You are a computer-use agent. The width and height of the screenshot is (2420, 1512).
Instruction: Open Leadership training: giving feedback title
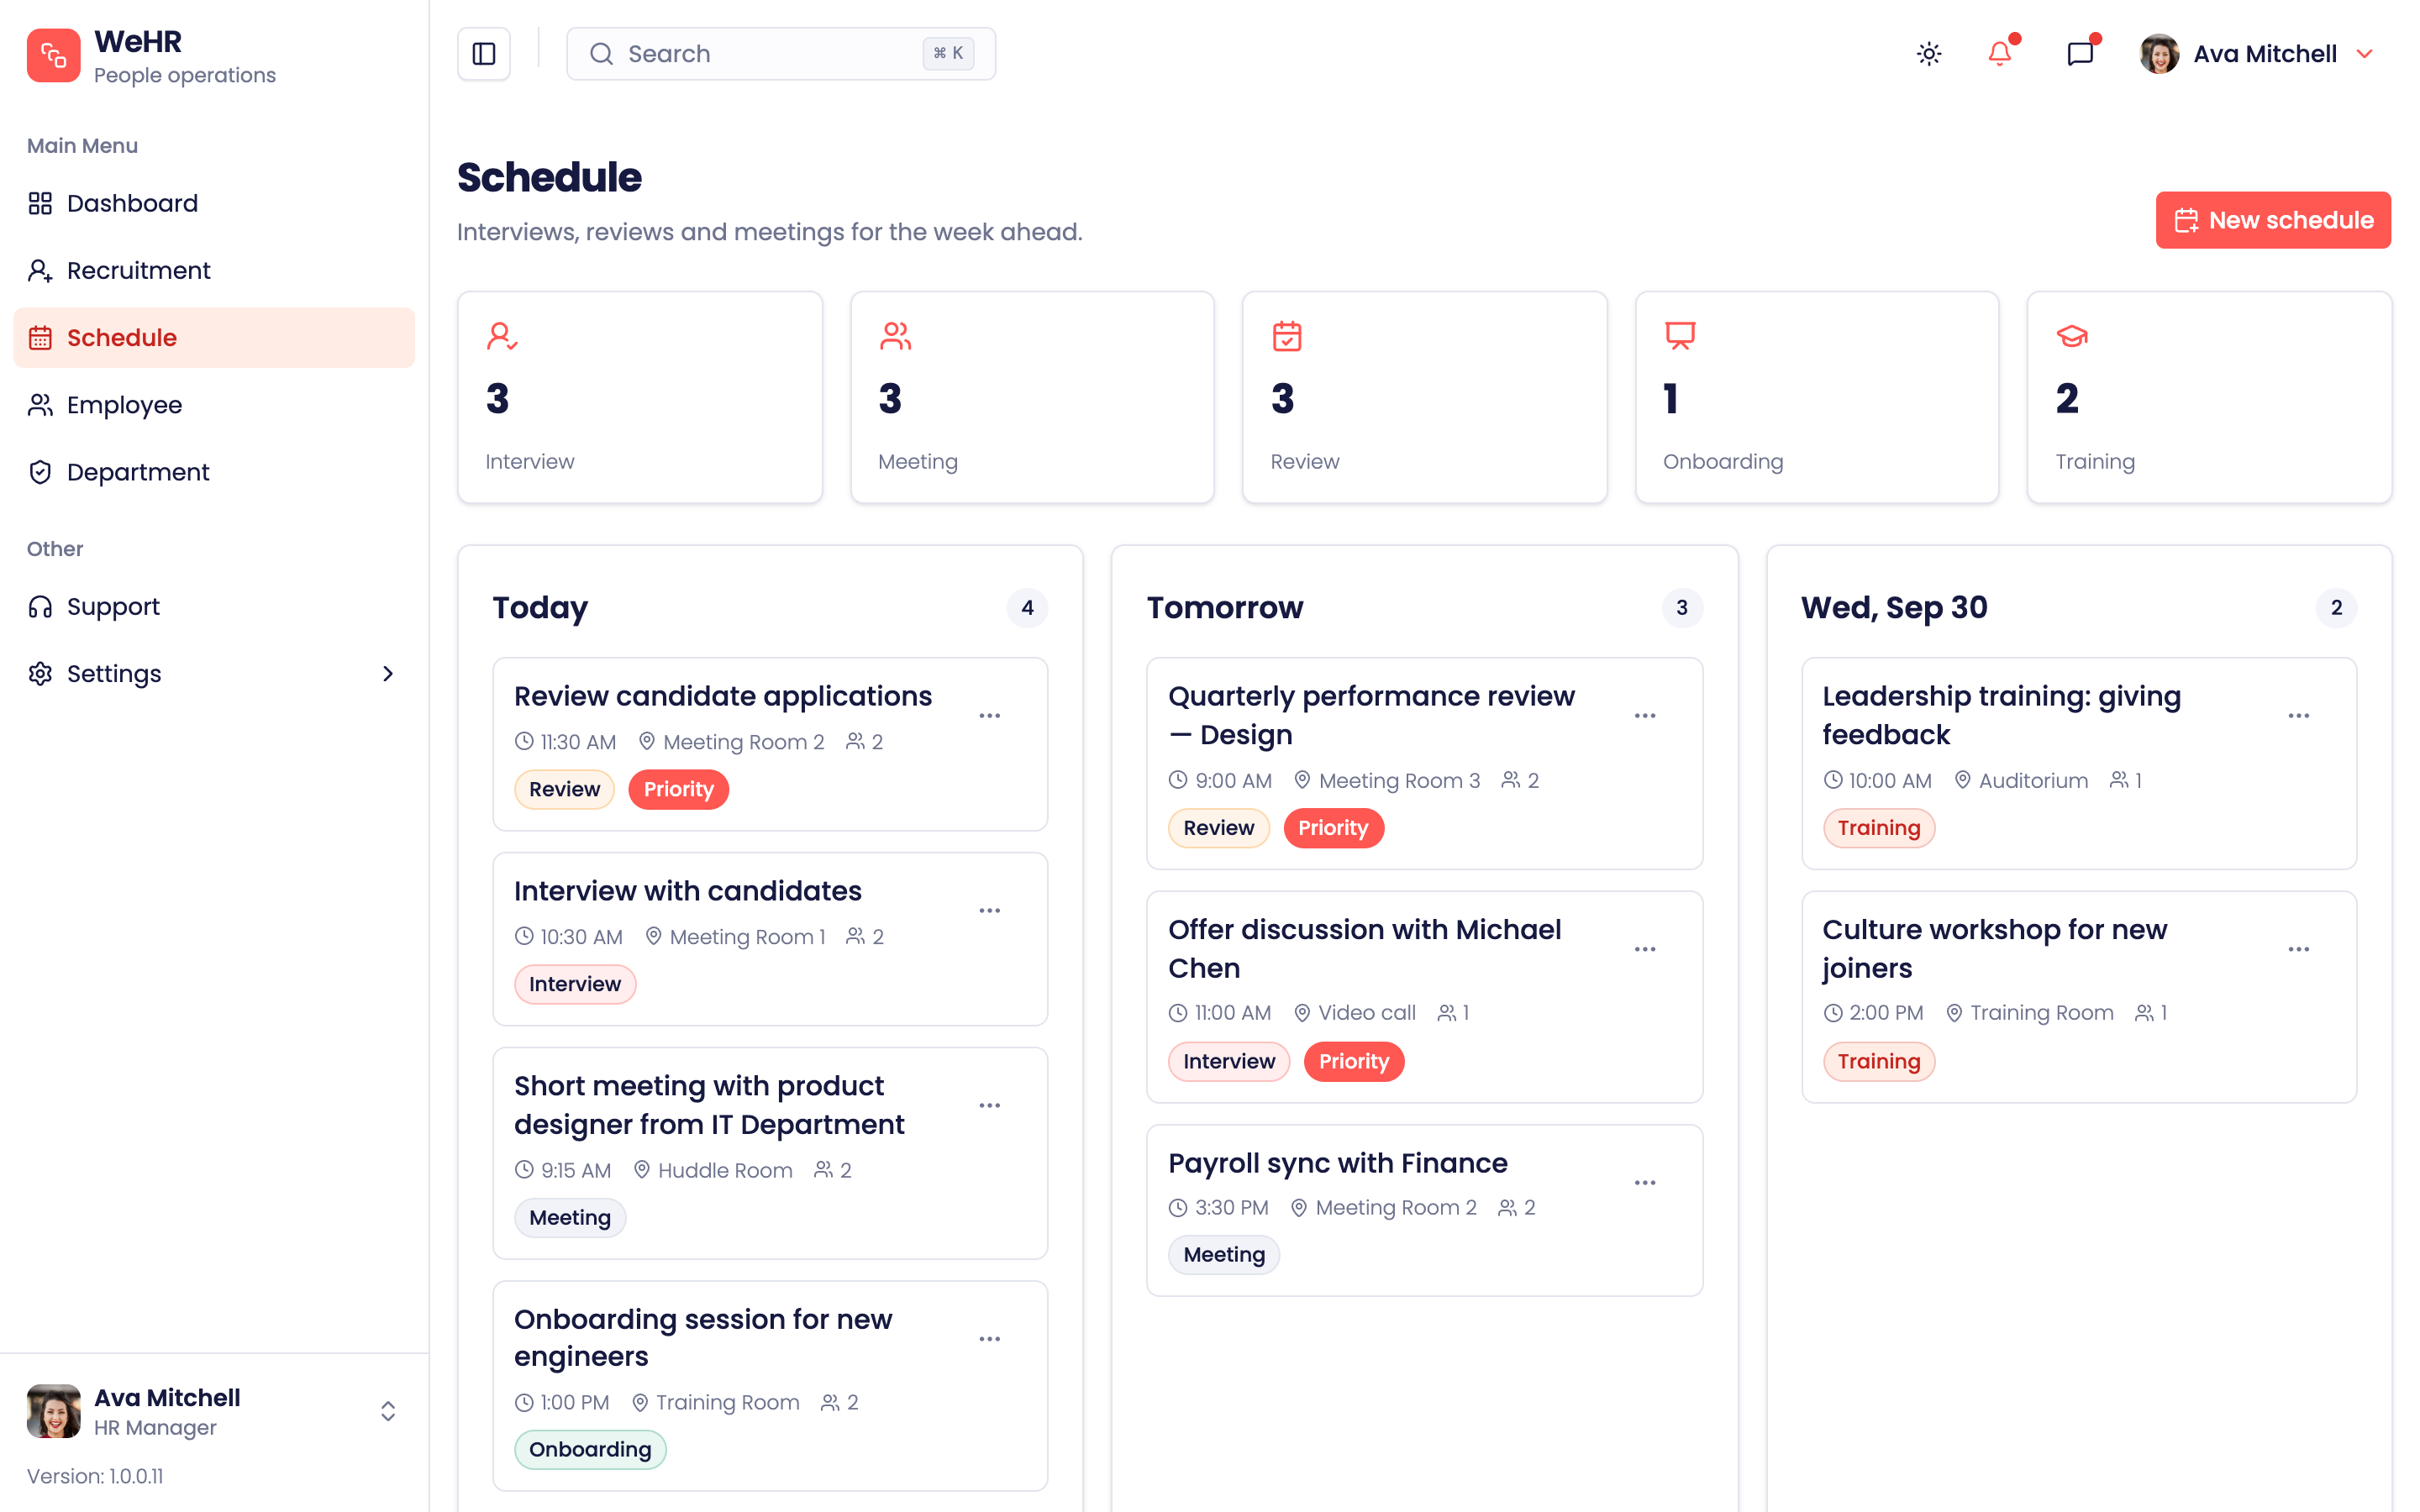coord(2001,715)
